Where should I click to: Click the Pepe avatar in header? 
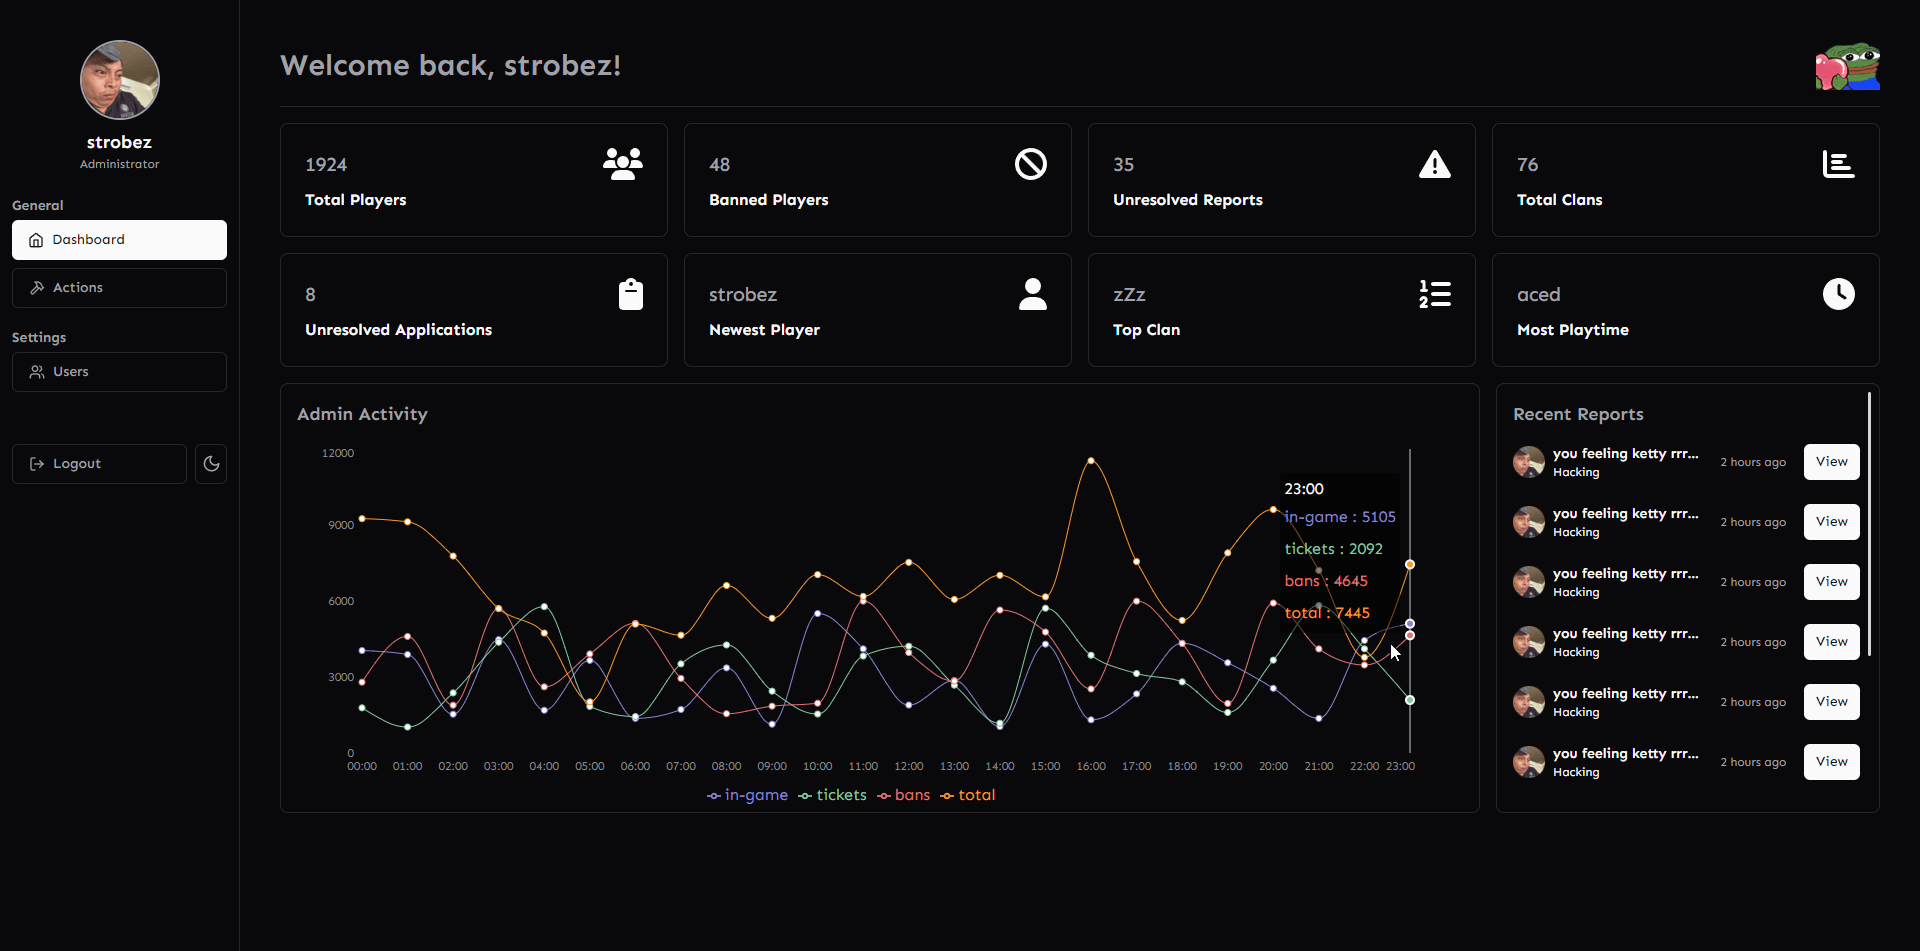point(1848,66)
